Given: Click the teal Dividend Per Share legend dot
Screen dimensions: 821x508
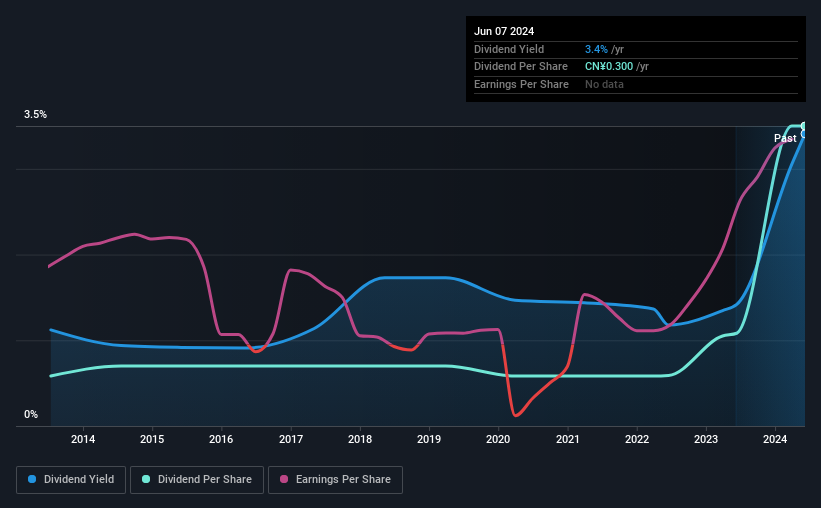Looking at the screenshot, I should [x=146, y=480].
